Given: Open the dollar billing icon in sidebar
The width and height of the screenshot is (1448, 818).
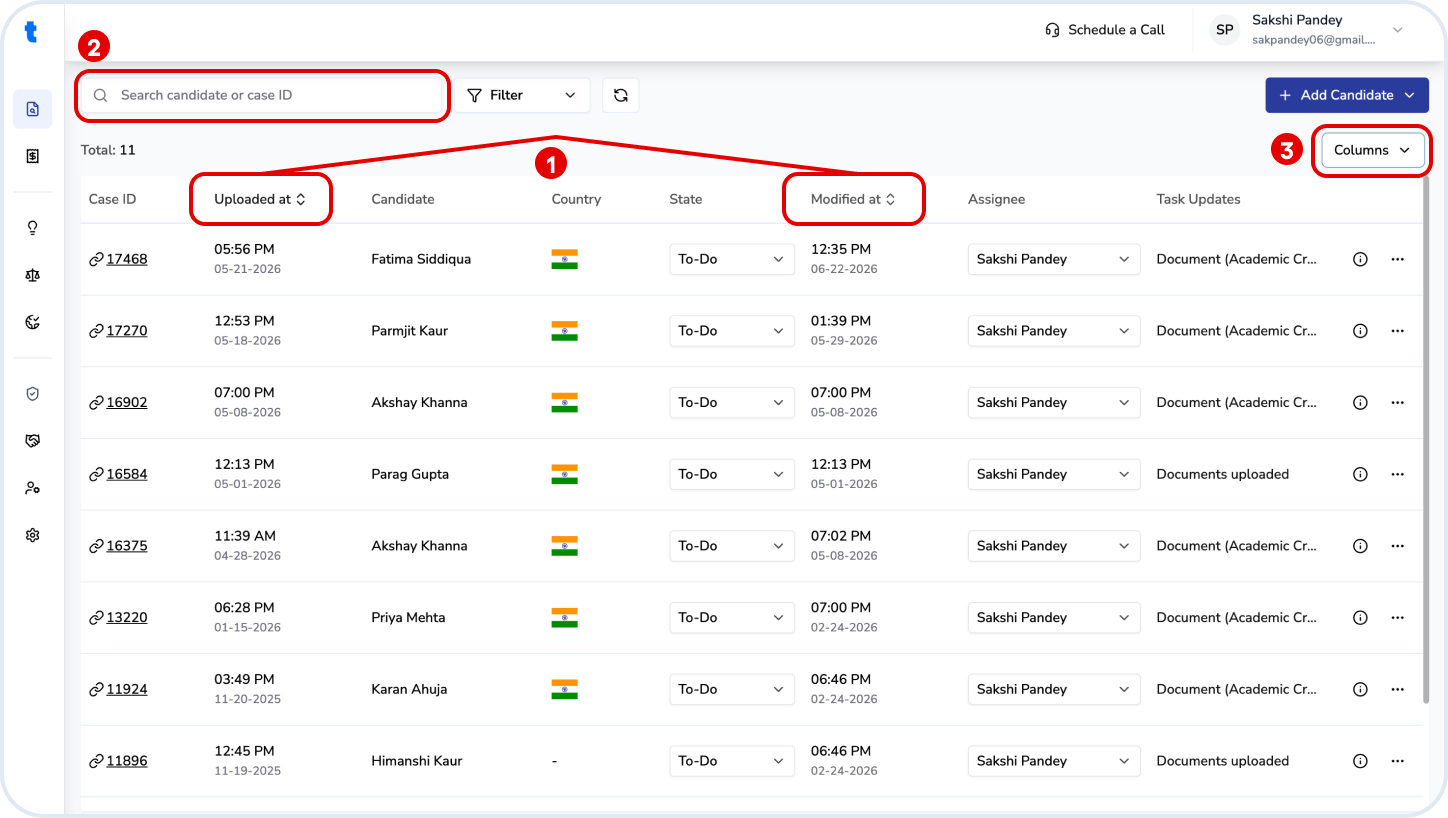Looking at the screenshot, I should (x=32, y=156).
